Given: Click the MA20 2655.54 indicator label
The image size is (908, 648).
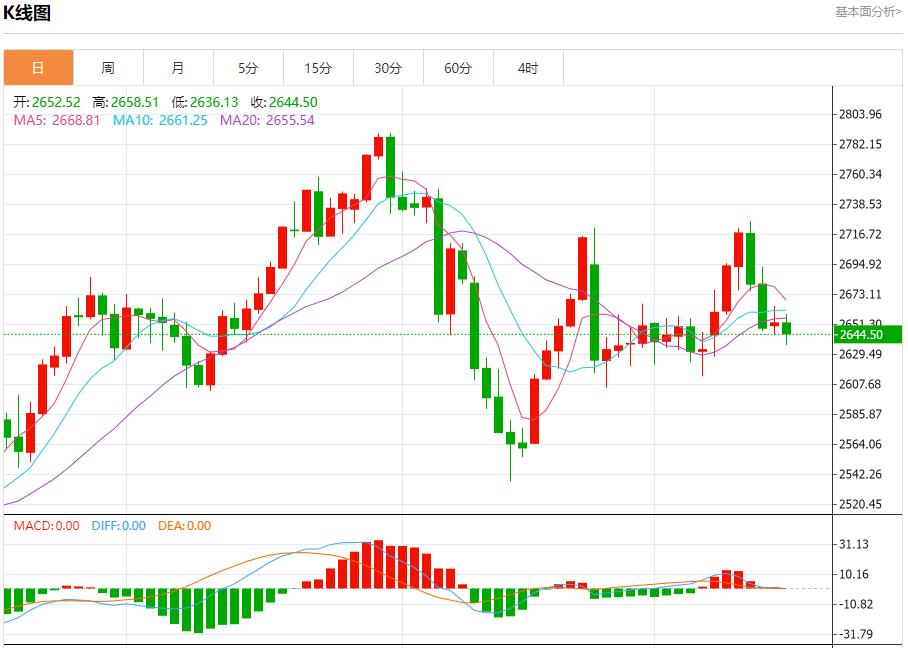Looking at the screenshot, I should click(267, 120).
